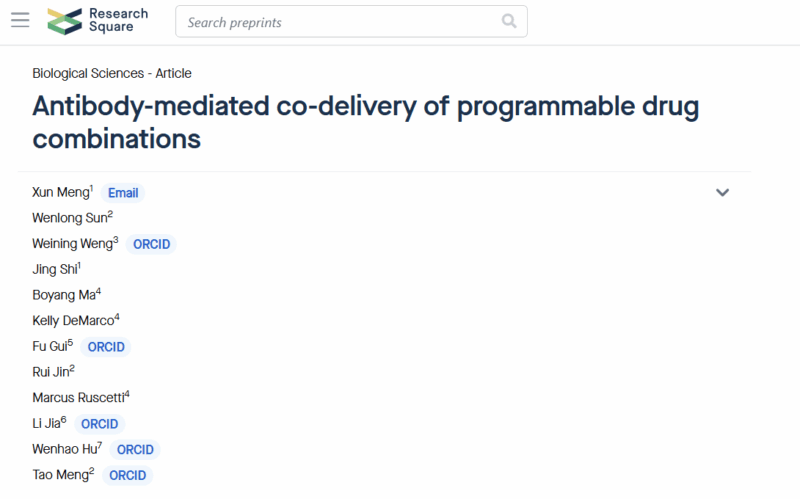Viewport: 800px width, 499px height.
Task: Click author name Jing Shi
Action: coord(55,269)
